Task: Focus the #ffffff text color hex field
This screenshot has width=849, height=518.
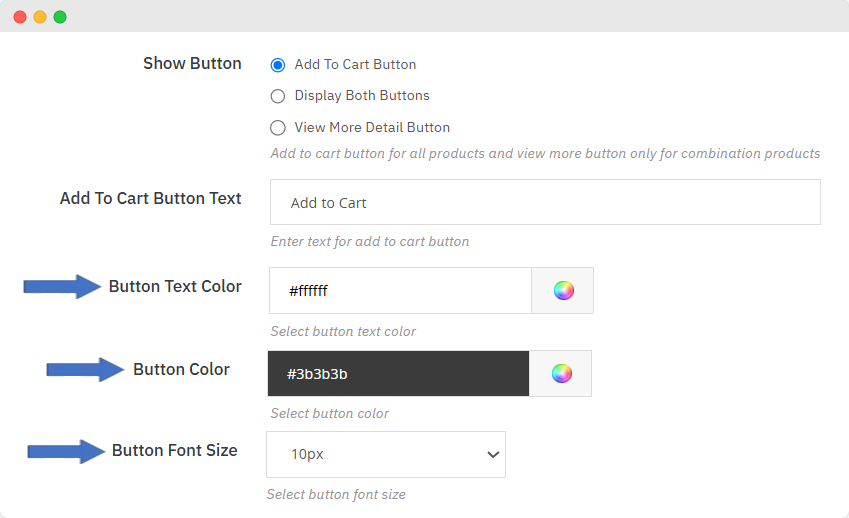Action: click(x=400, y=291)
